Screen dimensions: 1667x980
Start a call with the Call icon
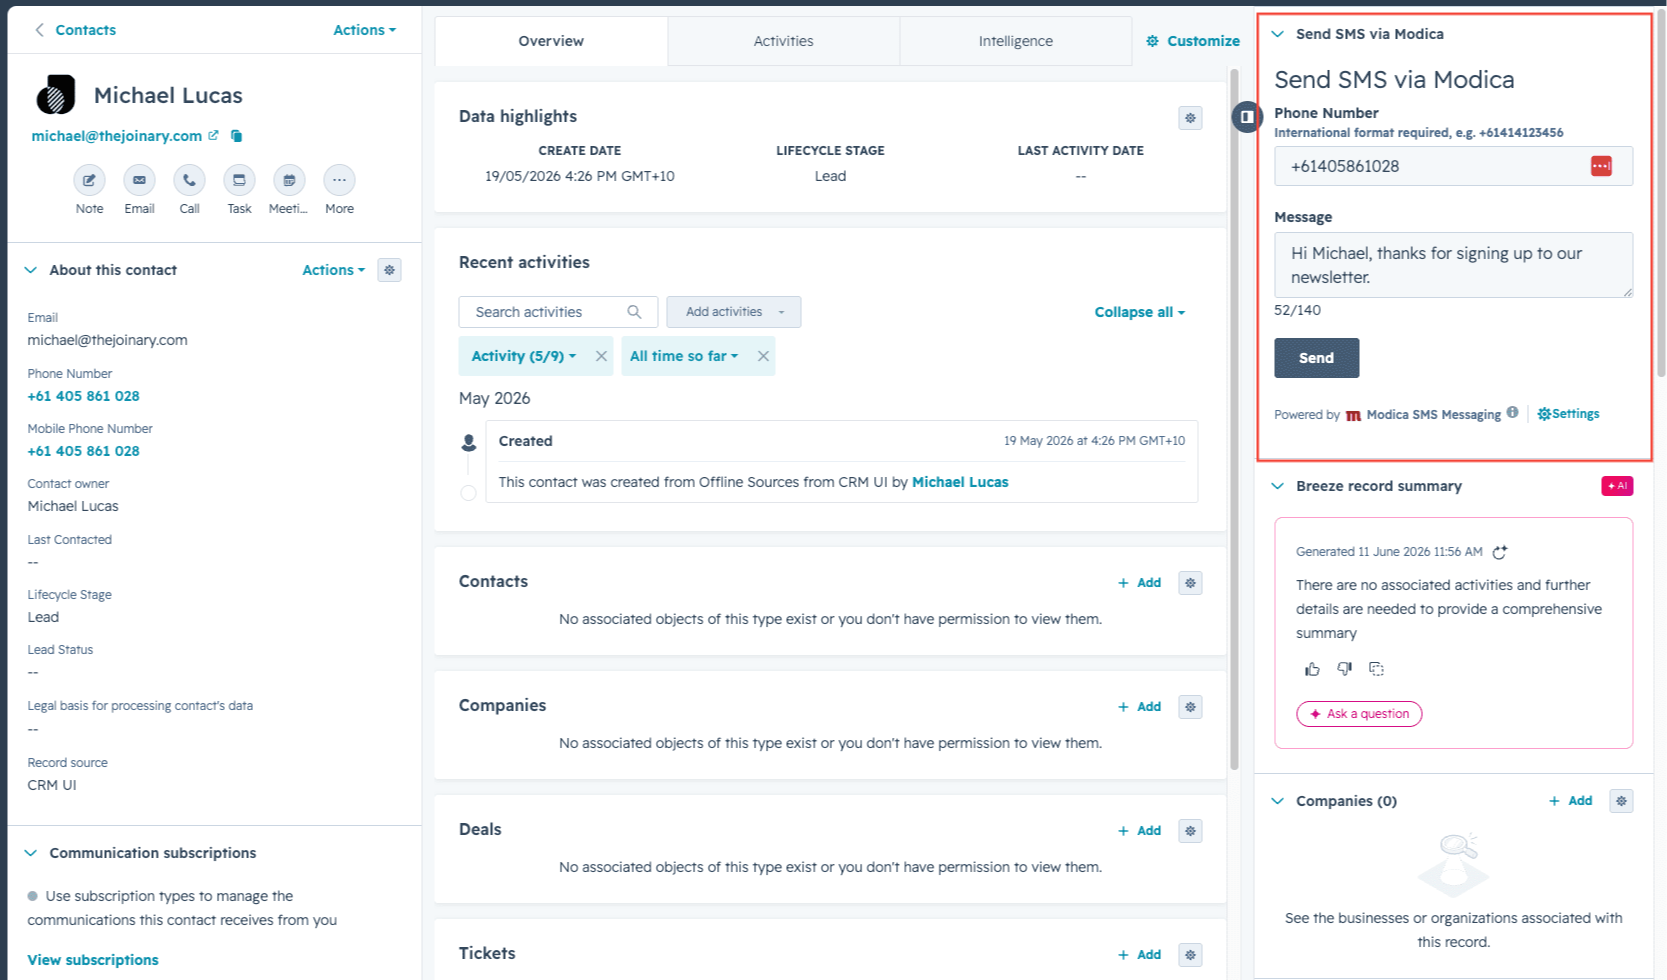[x=189, y=180]
